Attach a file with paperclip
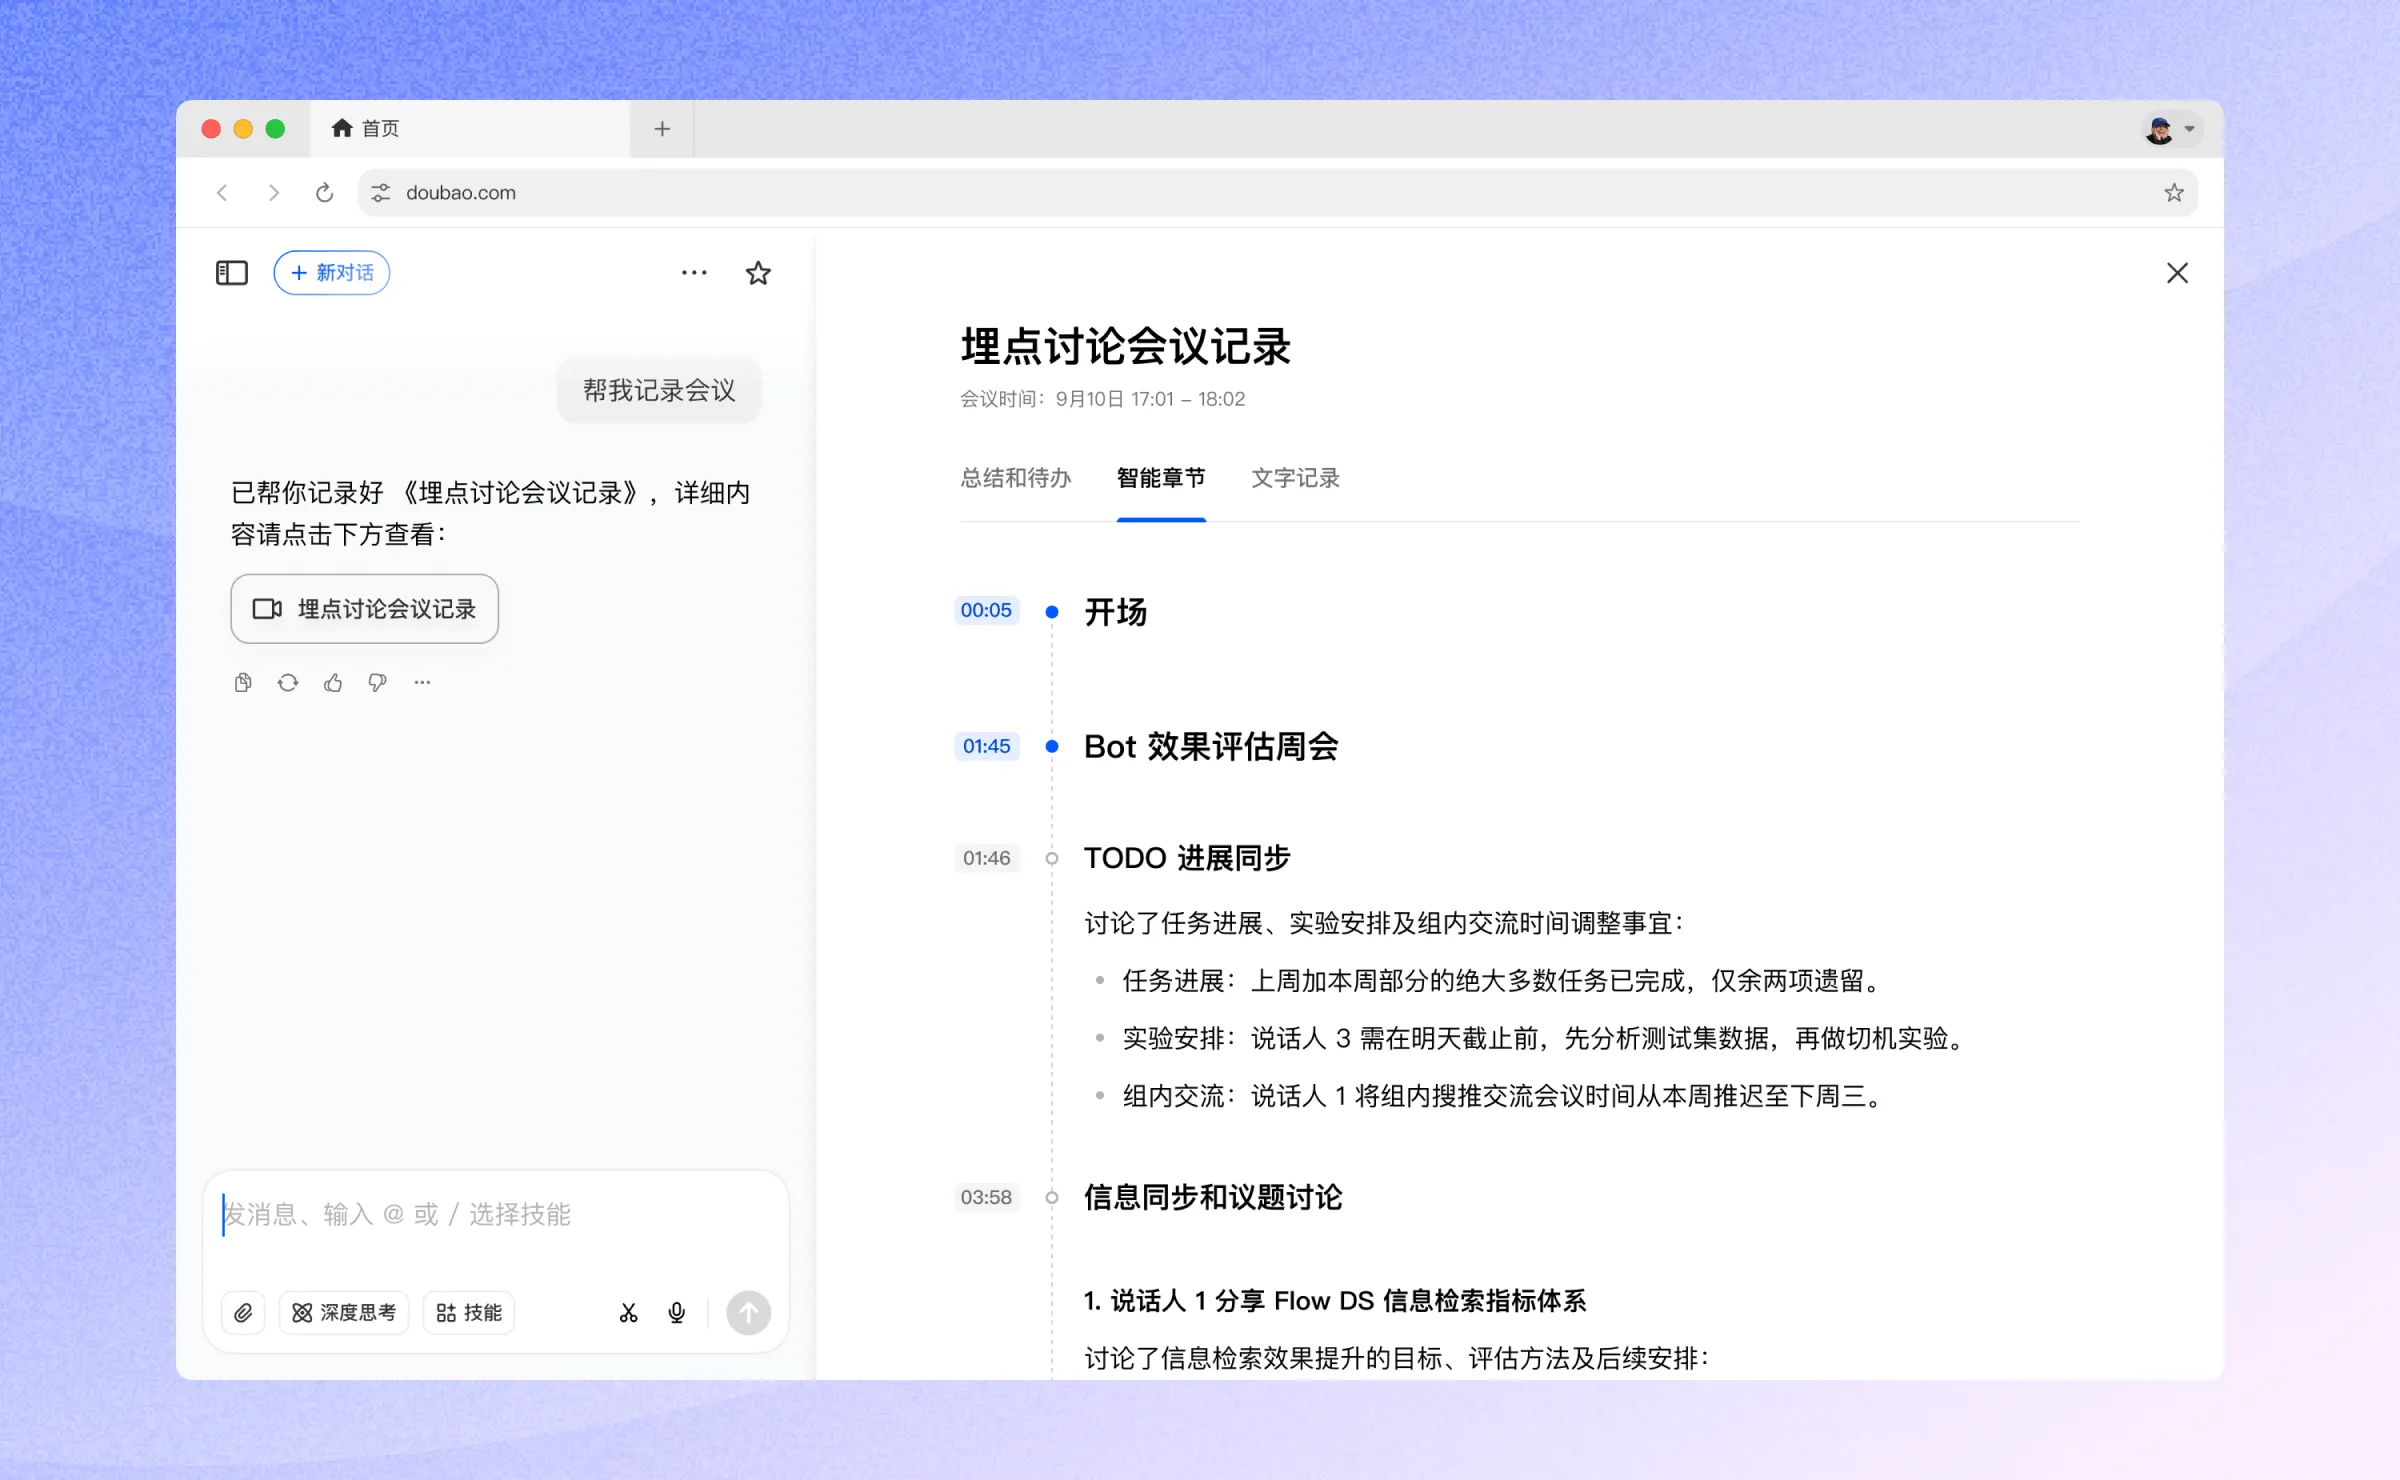2400x1480 pixels. 243,1313
